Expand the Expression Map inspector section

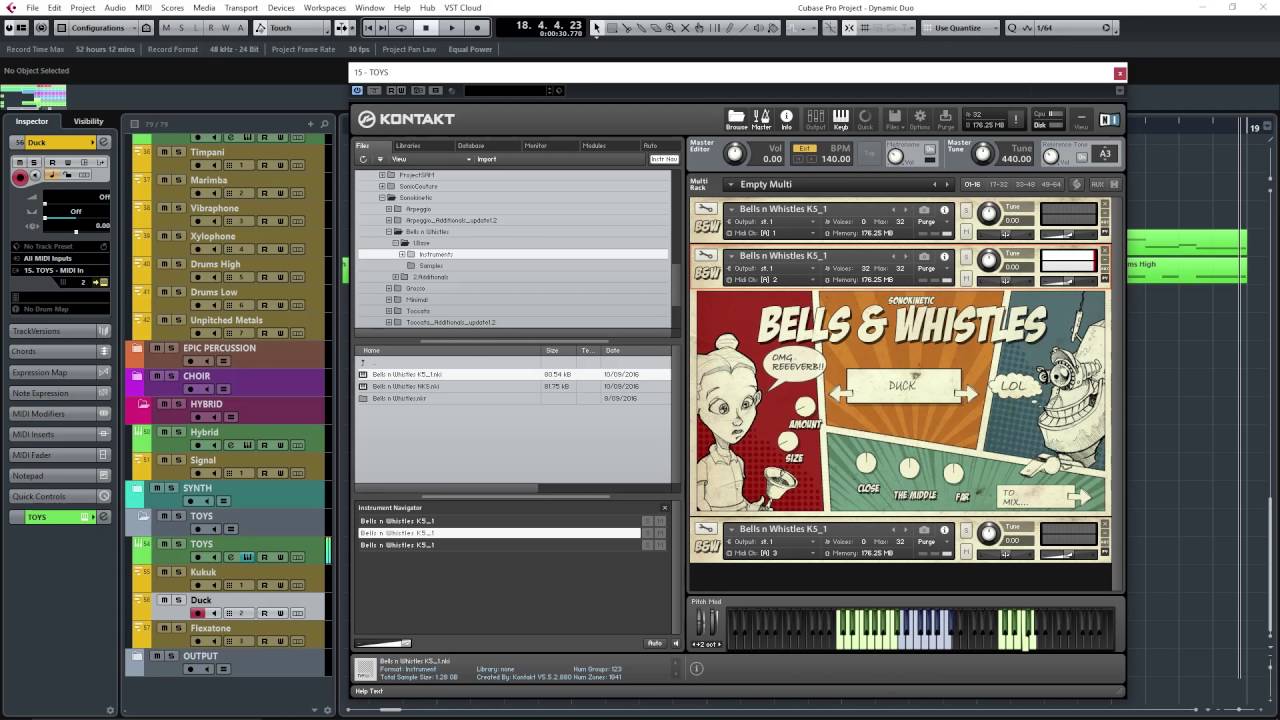click(60, 372)
